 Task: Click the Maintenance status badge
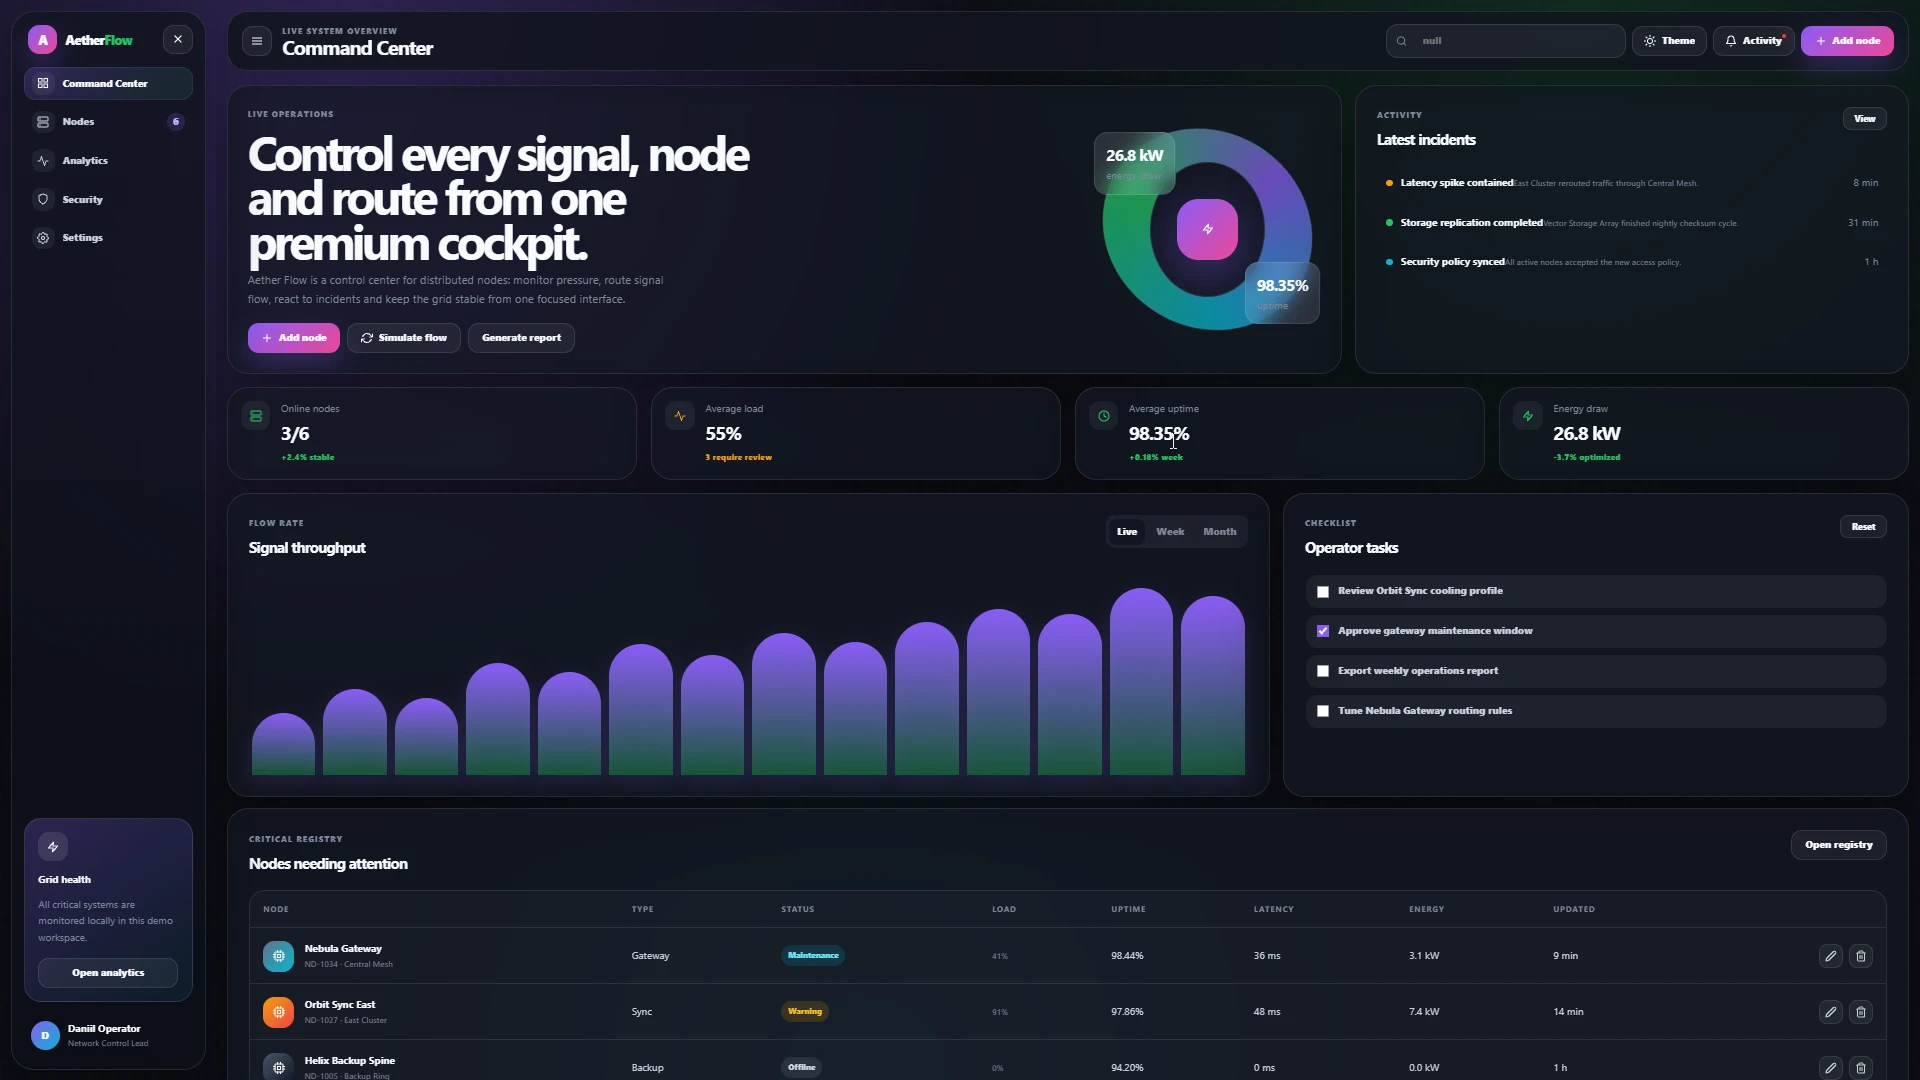click(813, 956)
